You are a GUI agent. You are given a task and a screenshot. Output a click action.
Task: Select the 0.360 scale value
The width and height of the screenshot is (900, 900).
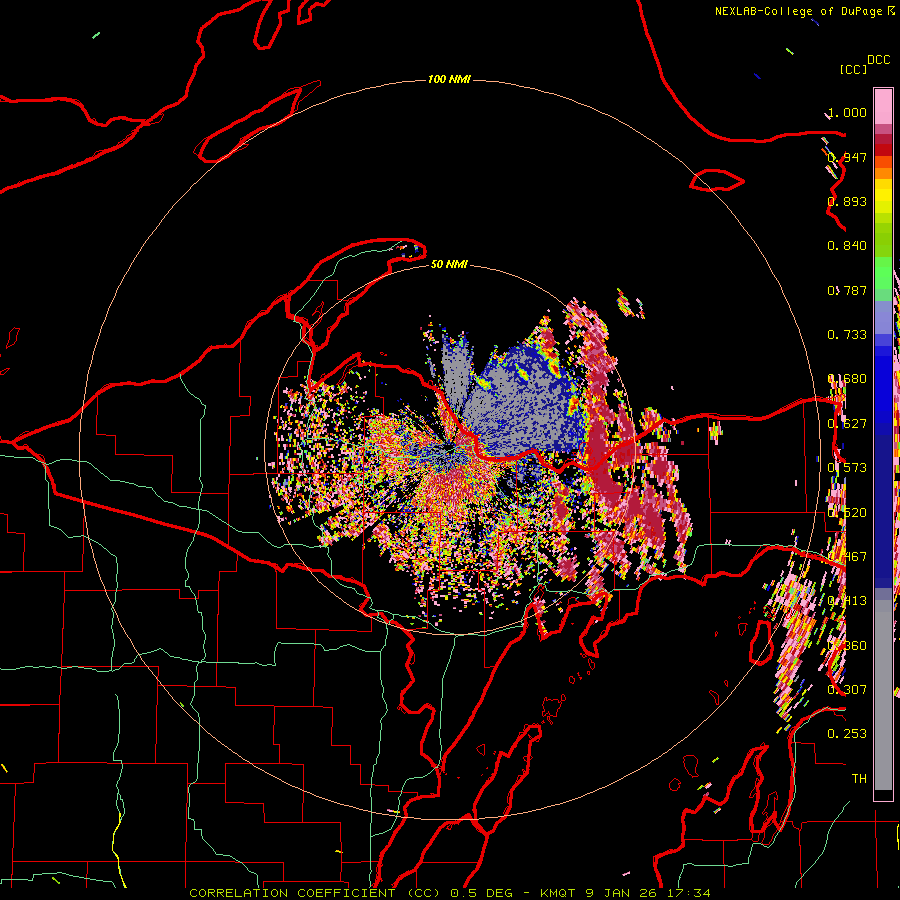[847, 646]
